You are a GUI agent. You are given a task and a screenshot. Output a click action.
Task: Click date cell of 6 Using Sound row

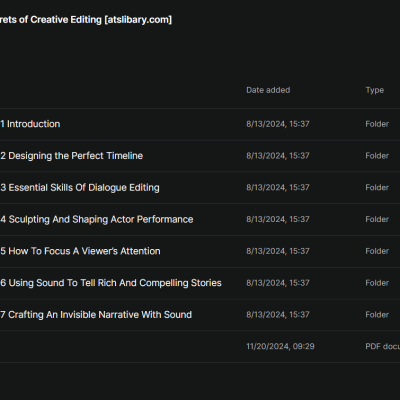(278, 283)
